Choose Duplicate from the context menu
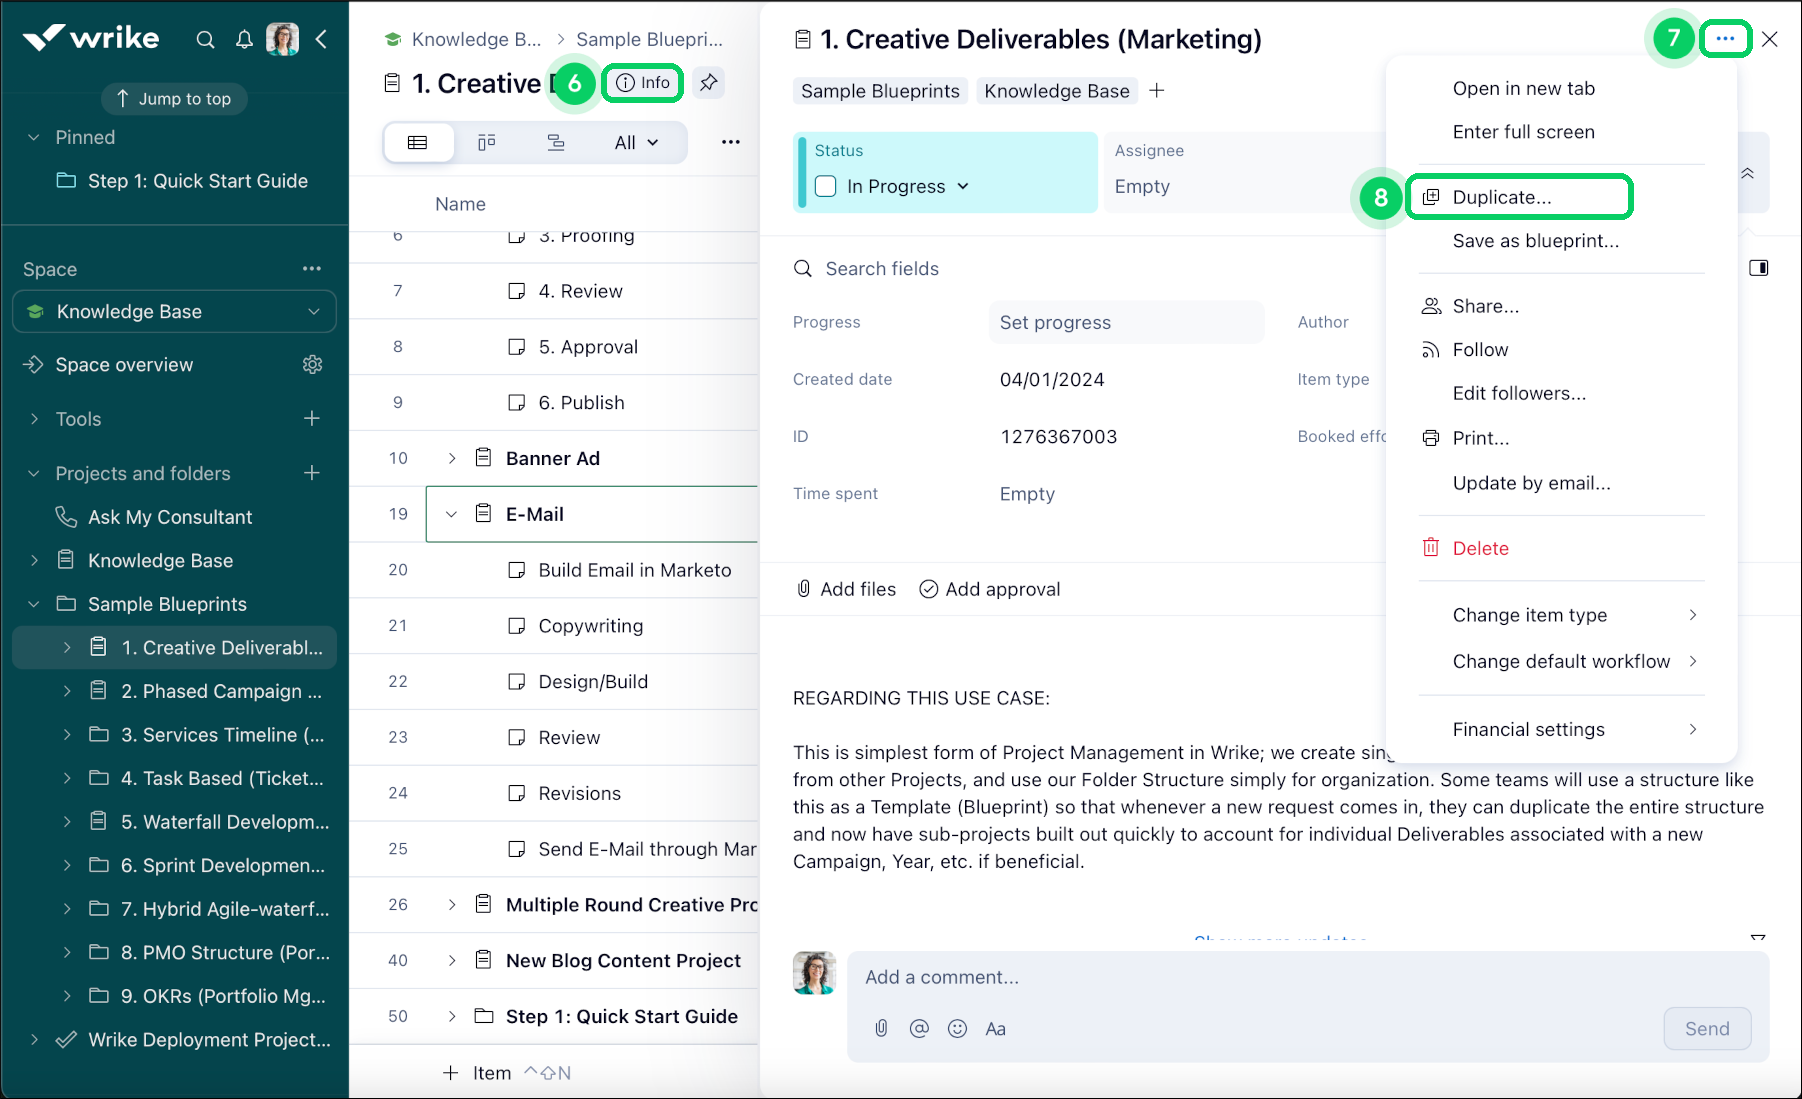This screenshot has width=1802, height=1099. tap(1503, 197)
